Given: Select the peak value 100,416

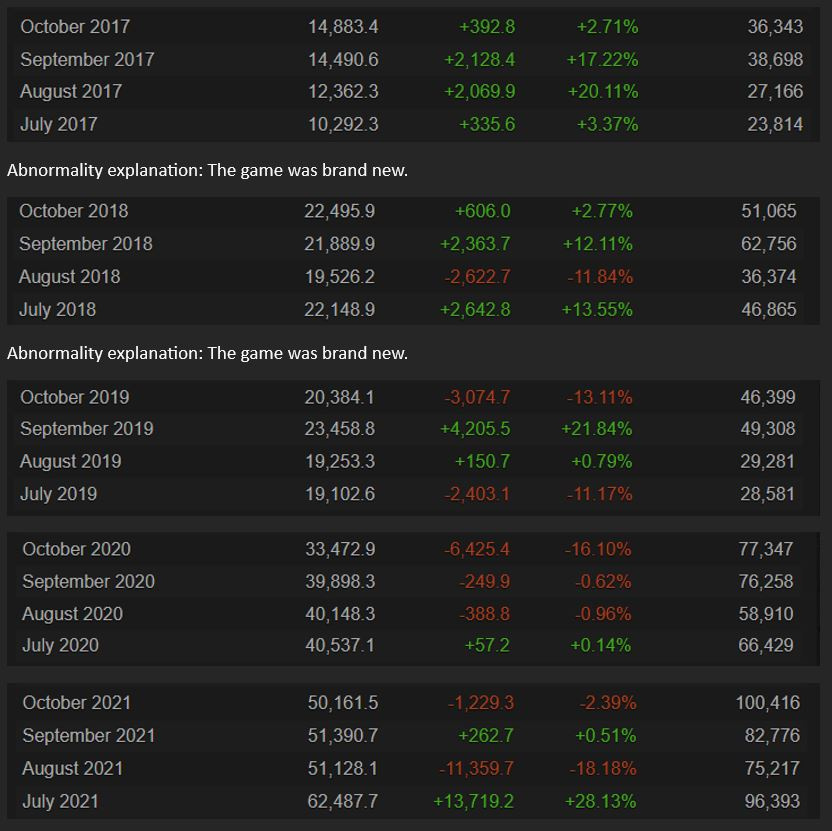Looking at the screenshot, I should click(768, 703).
